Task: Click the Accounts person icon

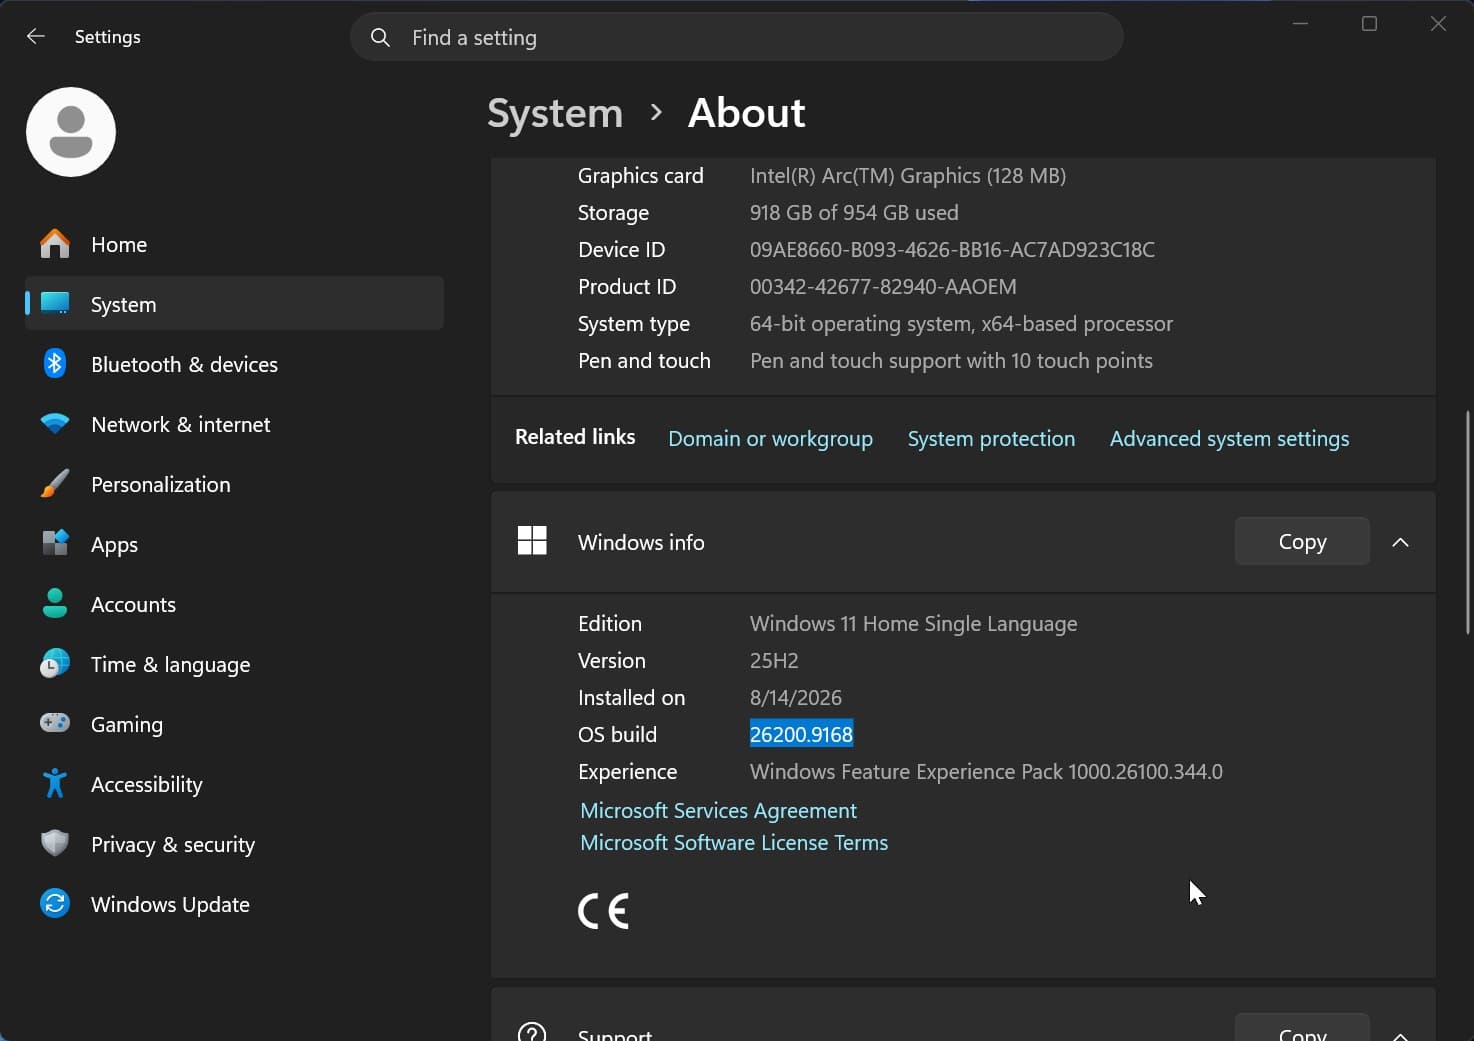Action: (55, 604)
